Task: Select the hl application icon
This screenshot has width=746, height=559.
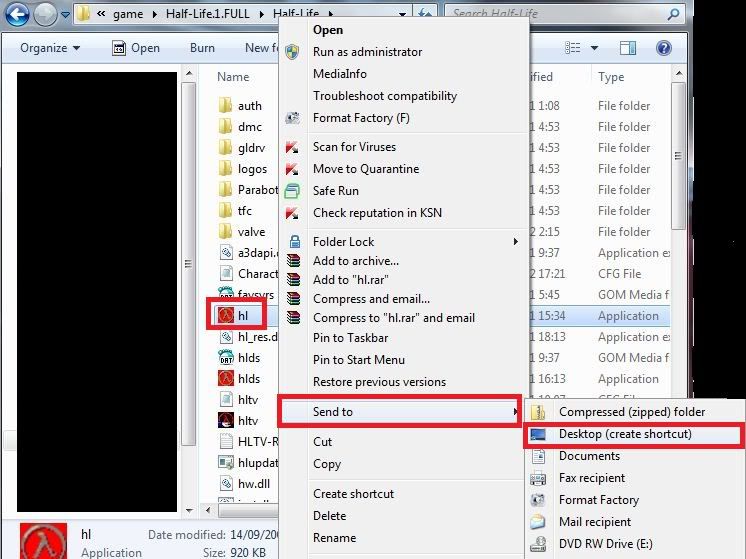Action: pyautogui.click(x=226, y=315)
